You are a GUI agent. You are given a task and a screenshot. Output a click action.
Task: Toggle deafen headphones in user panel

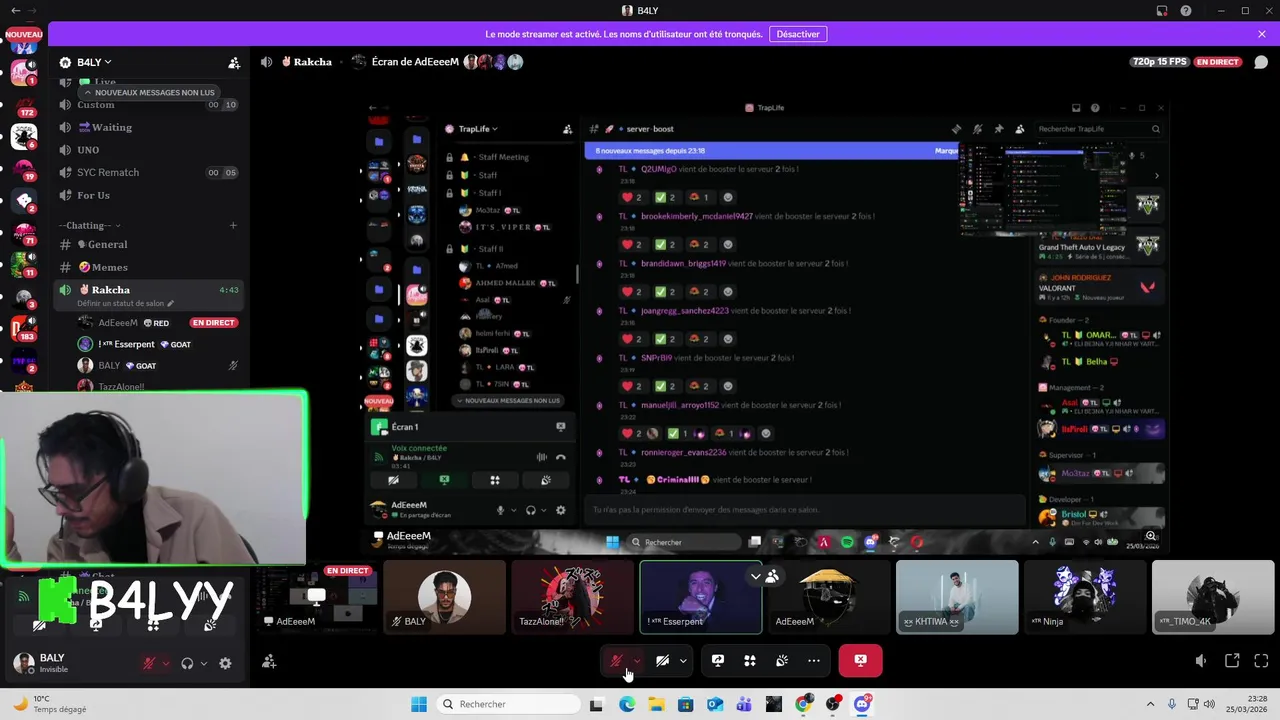click(x=187, y=663)
